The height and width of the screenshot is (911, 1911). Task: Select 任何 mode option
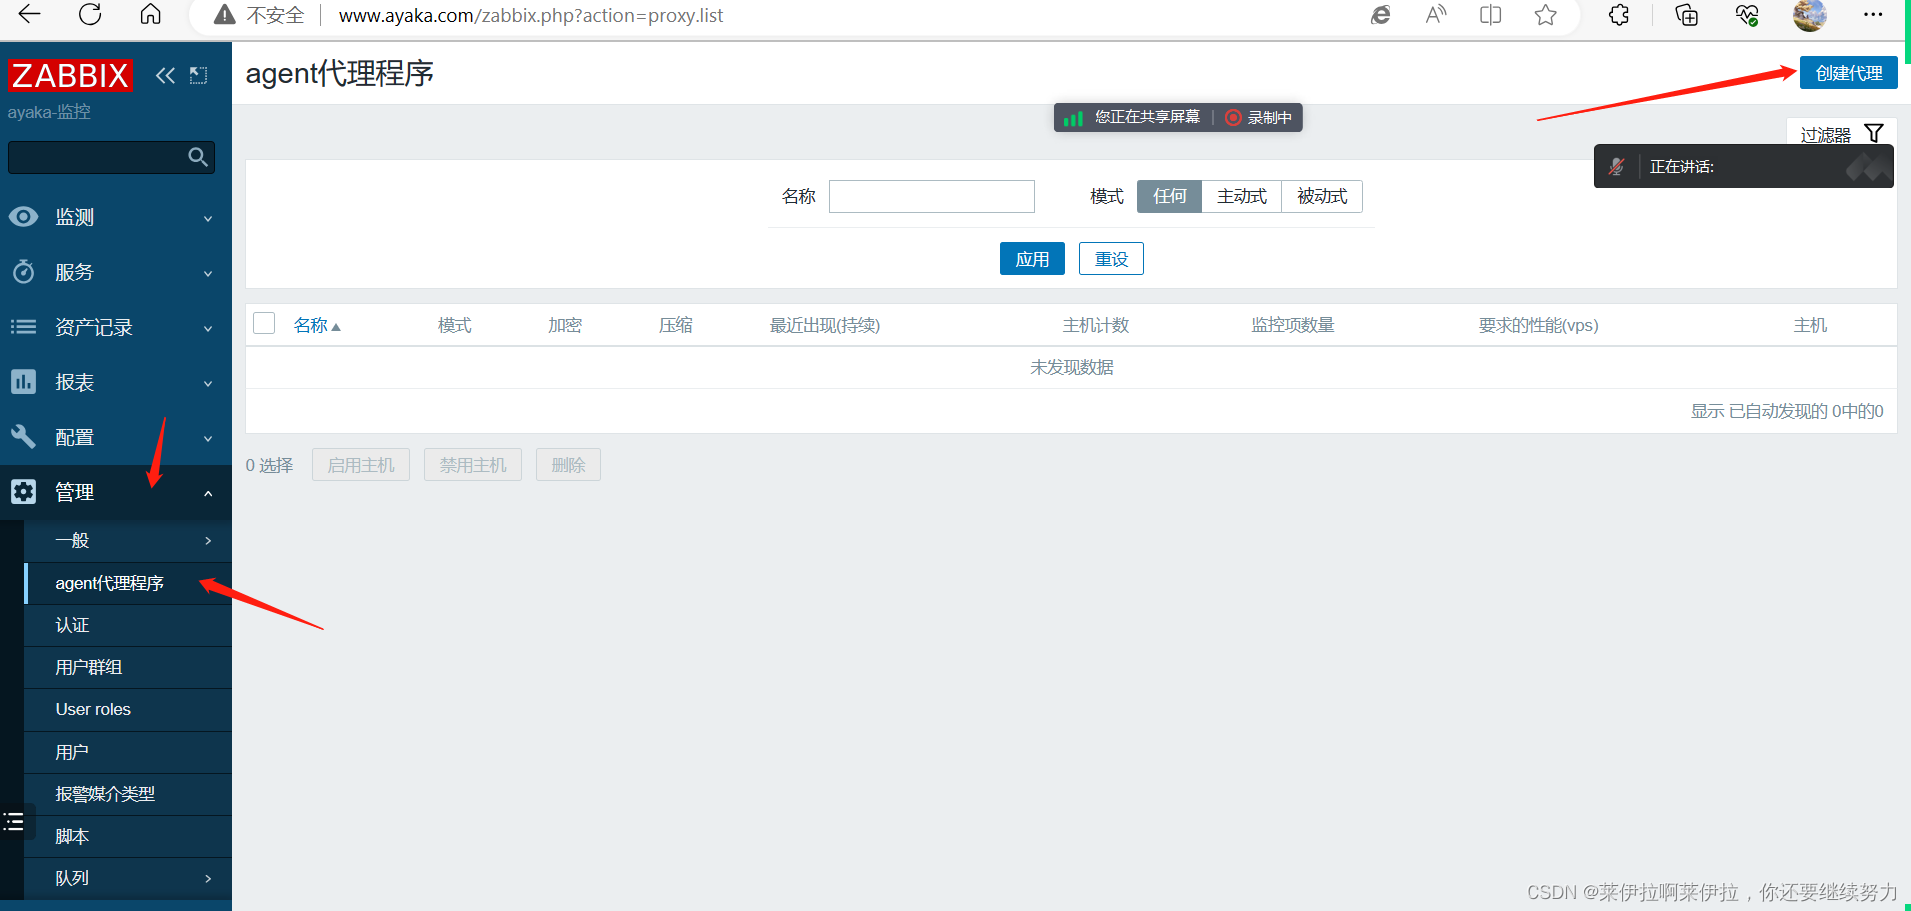1169,196
